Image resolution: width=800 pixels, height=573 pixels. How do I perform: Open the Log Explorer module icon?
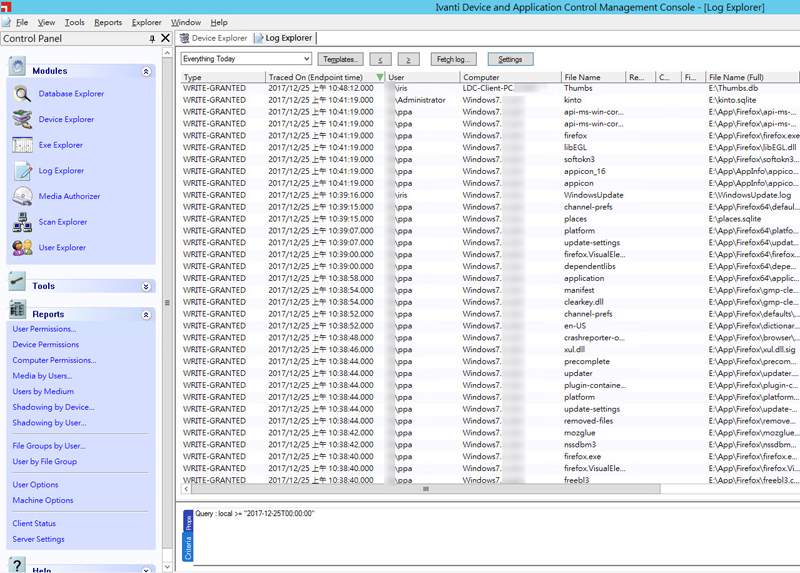pyautogui.click(x=22, y=170)
